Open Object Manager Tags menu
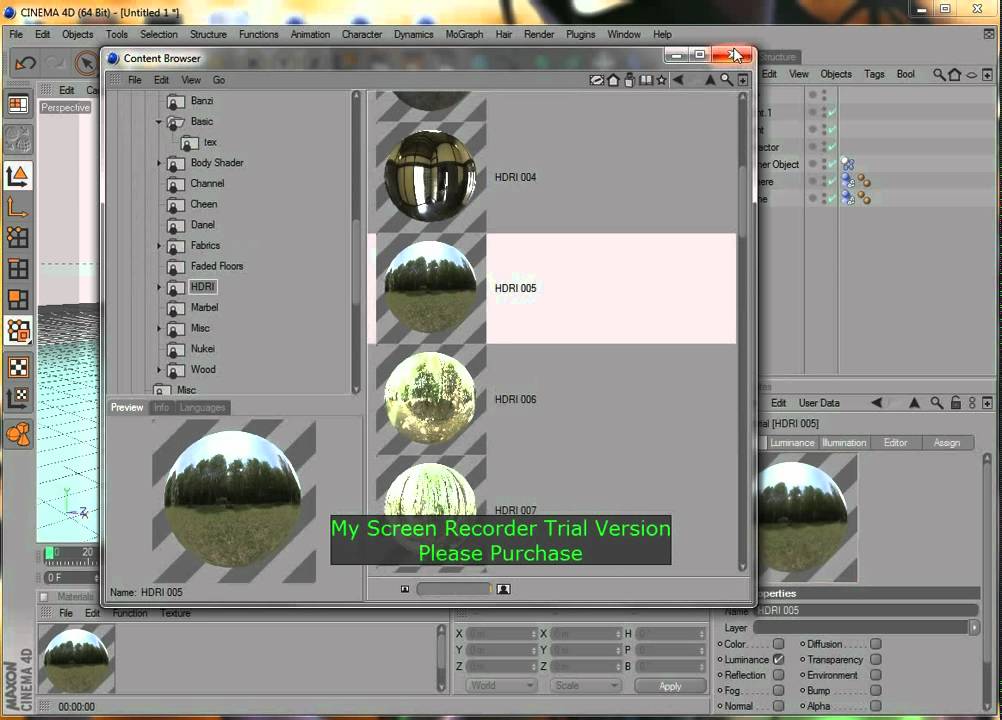Viewport: 1002px width, 720px height. pos(874,74)
